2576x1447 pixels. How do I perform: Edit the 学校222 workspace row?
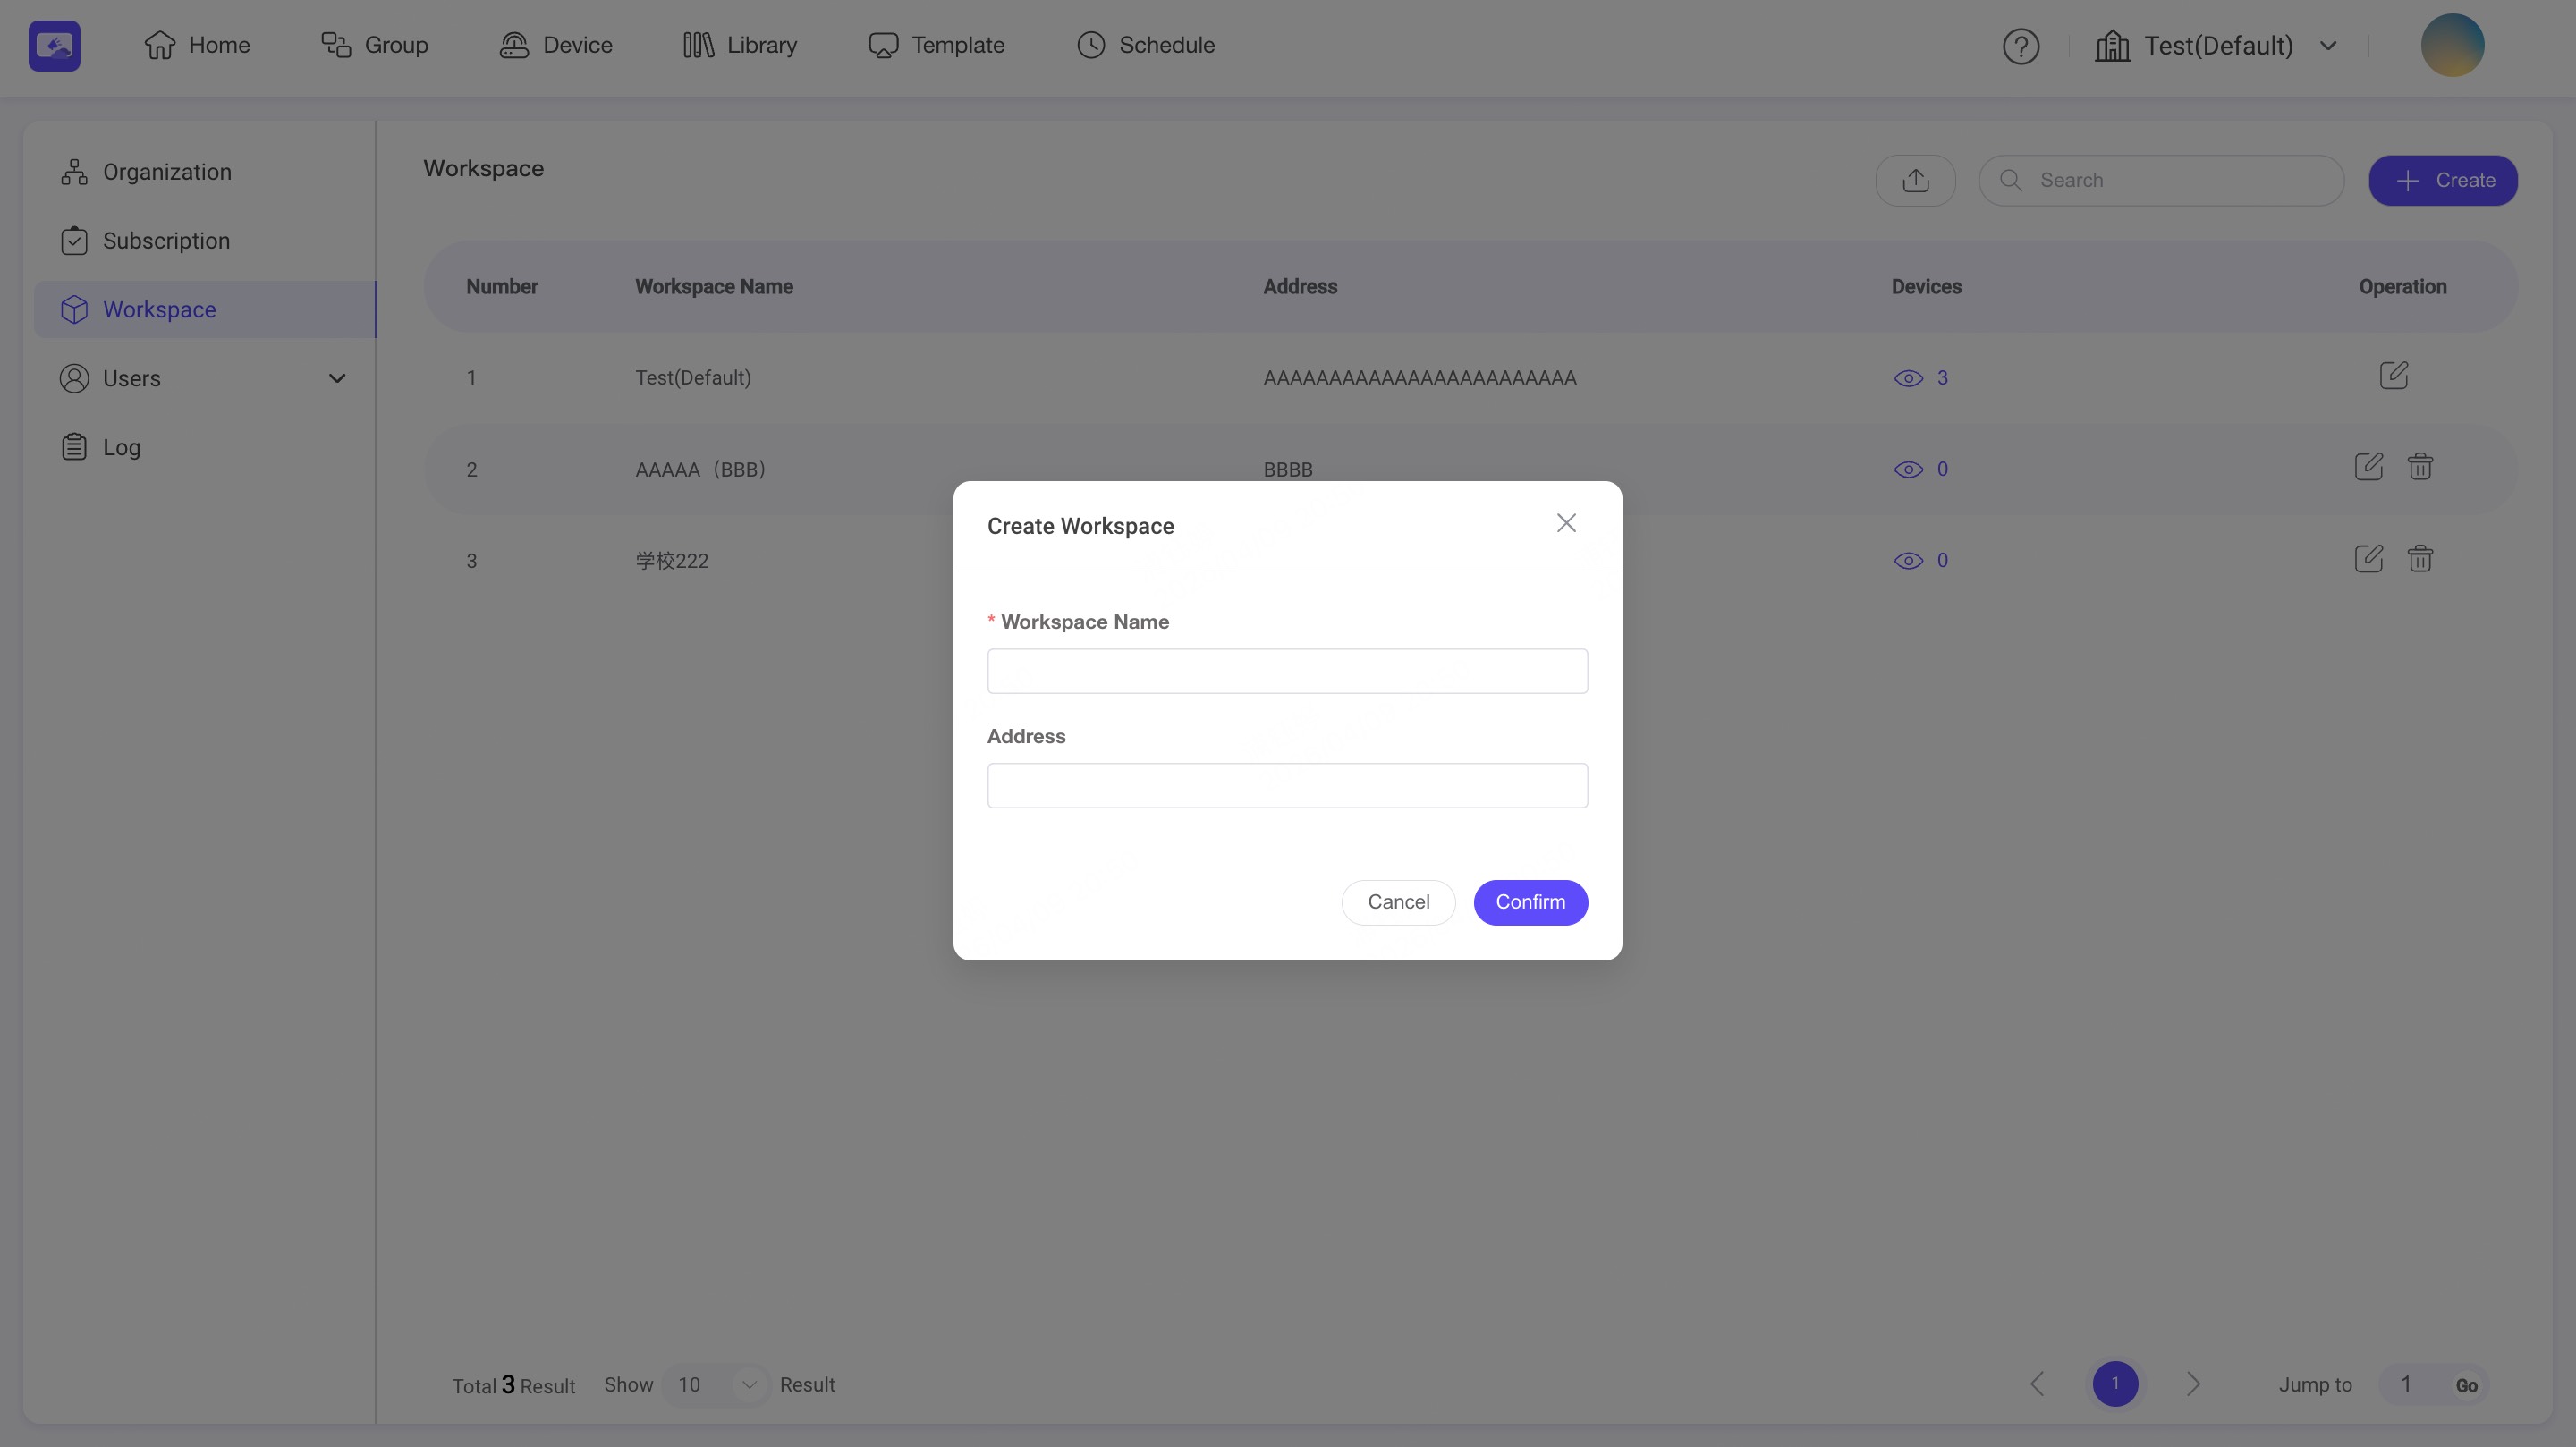point(2368,559)
